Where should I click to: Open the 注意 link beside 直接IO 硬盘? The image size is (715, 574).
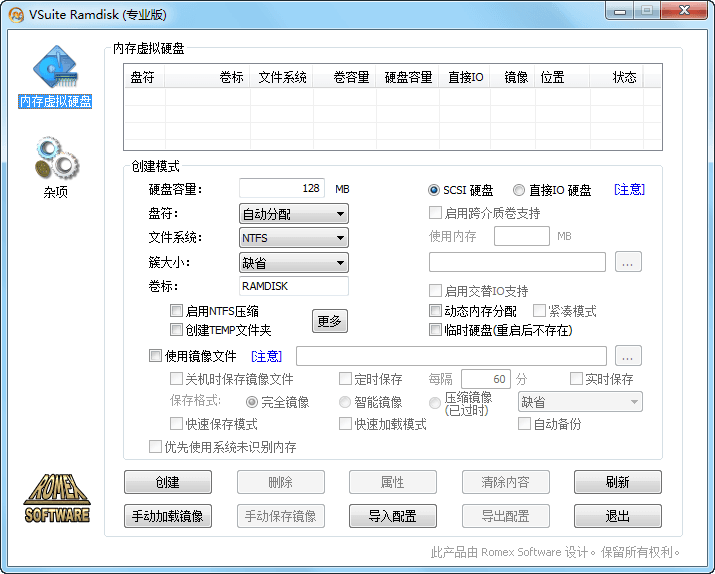[x=629, y=189]
